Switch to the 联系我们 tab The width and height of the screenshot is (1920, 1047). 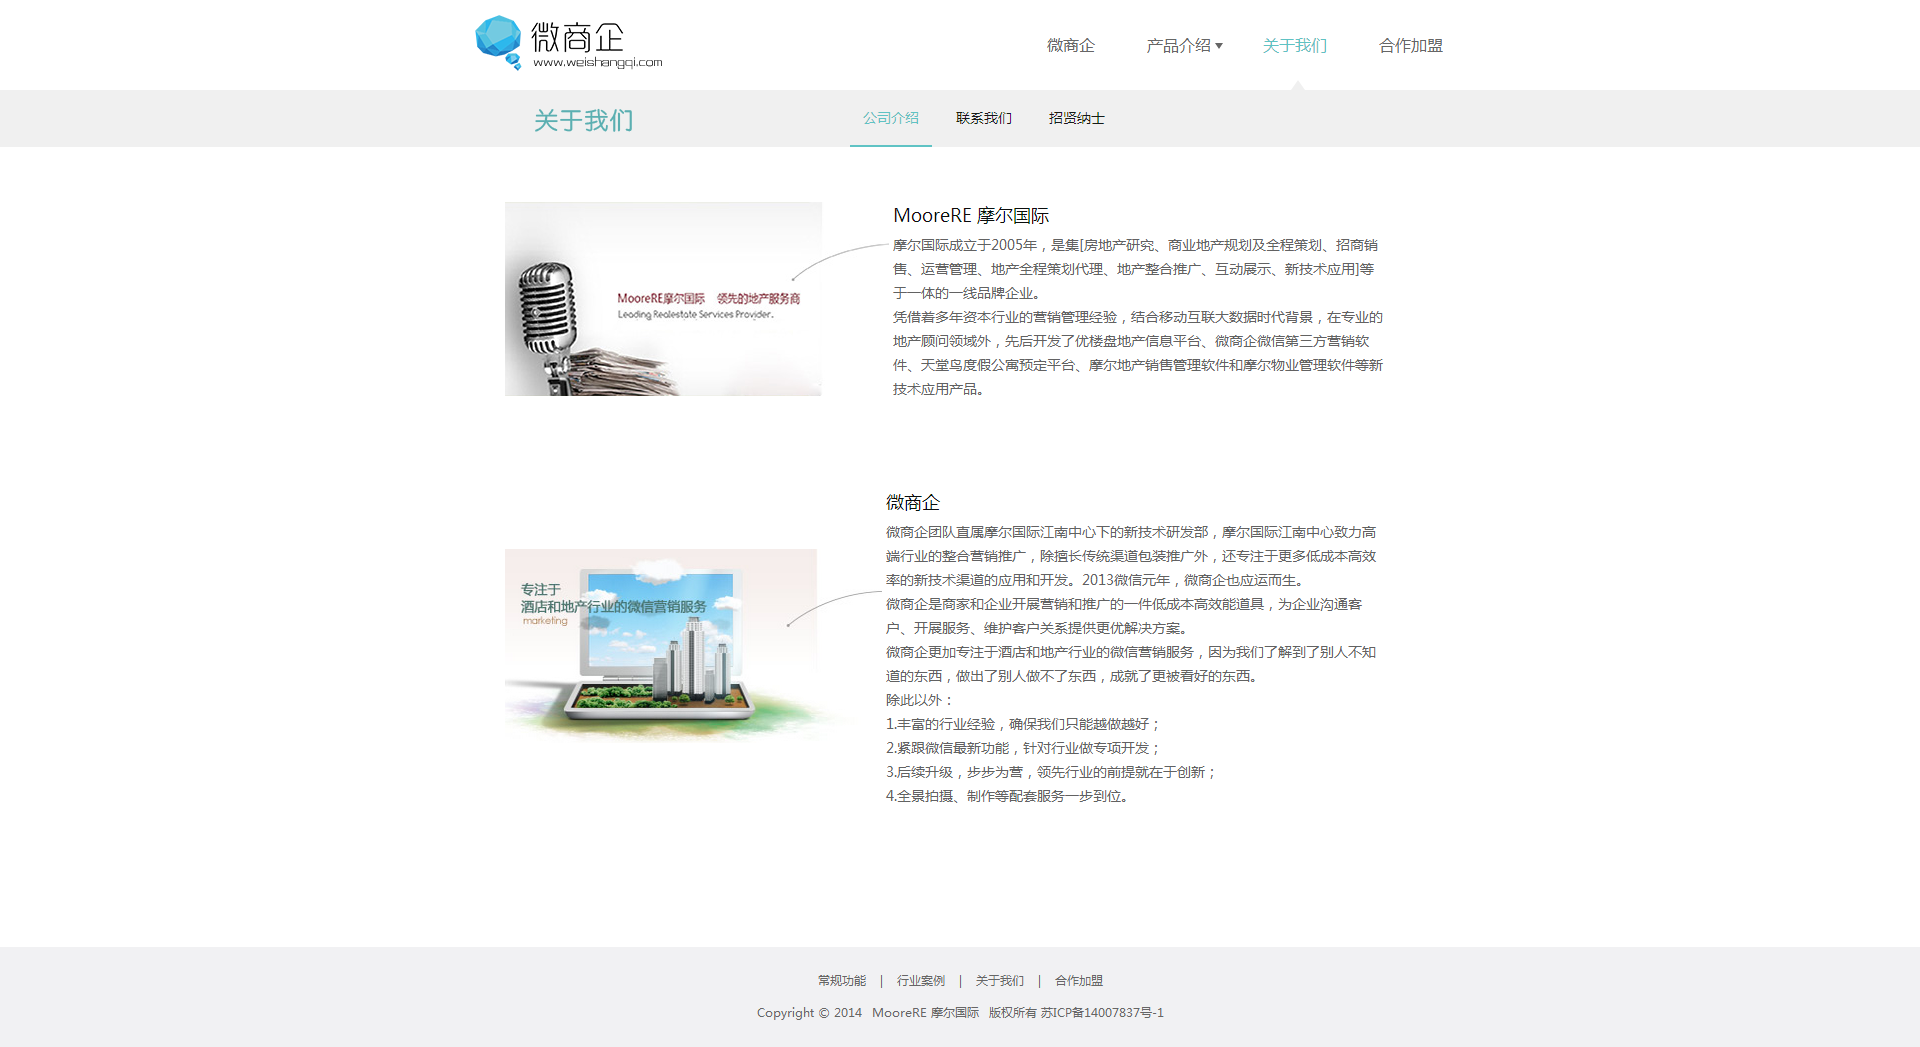click(983, 118)
